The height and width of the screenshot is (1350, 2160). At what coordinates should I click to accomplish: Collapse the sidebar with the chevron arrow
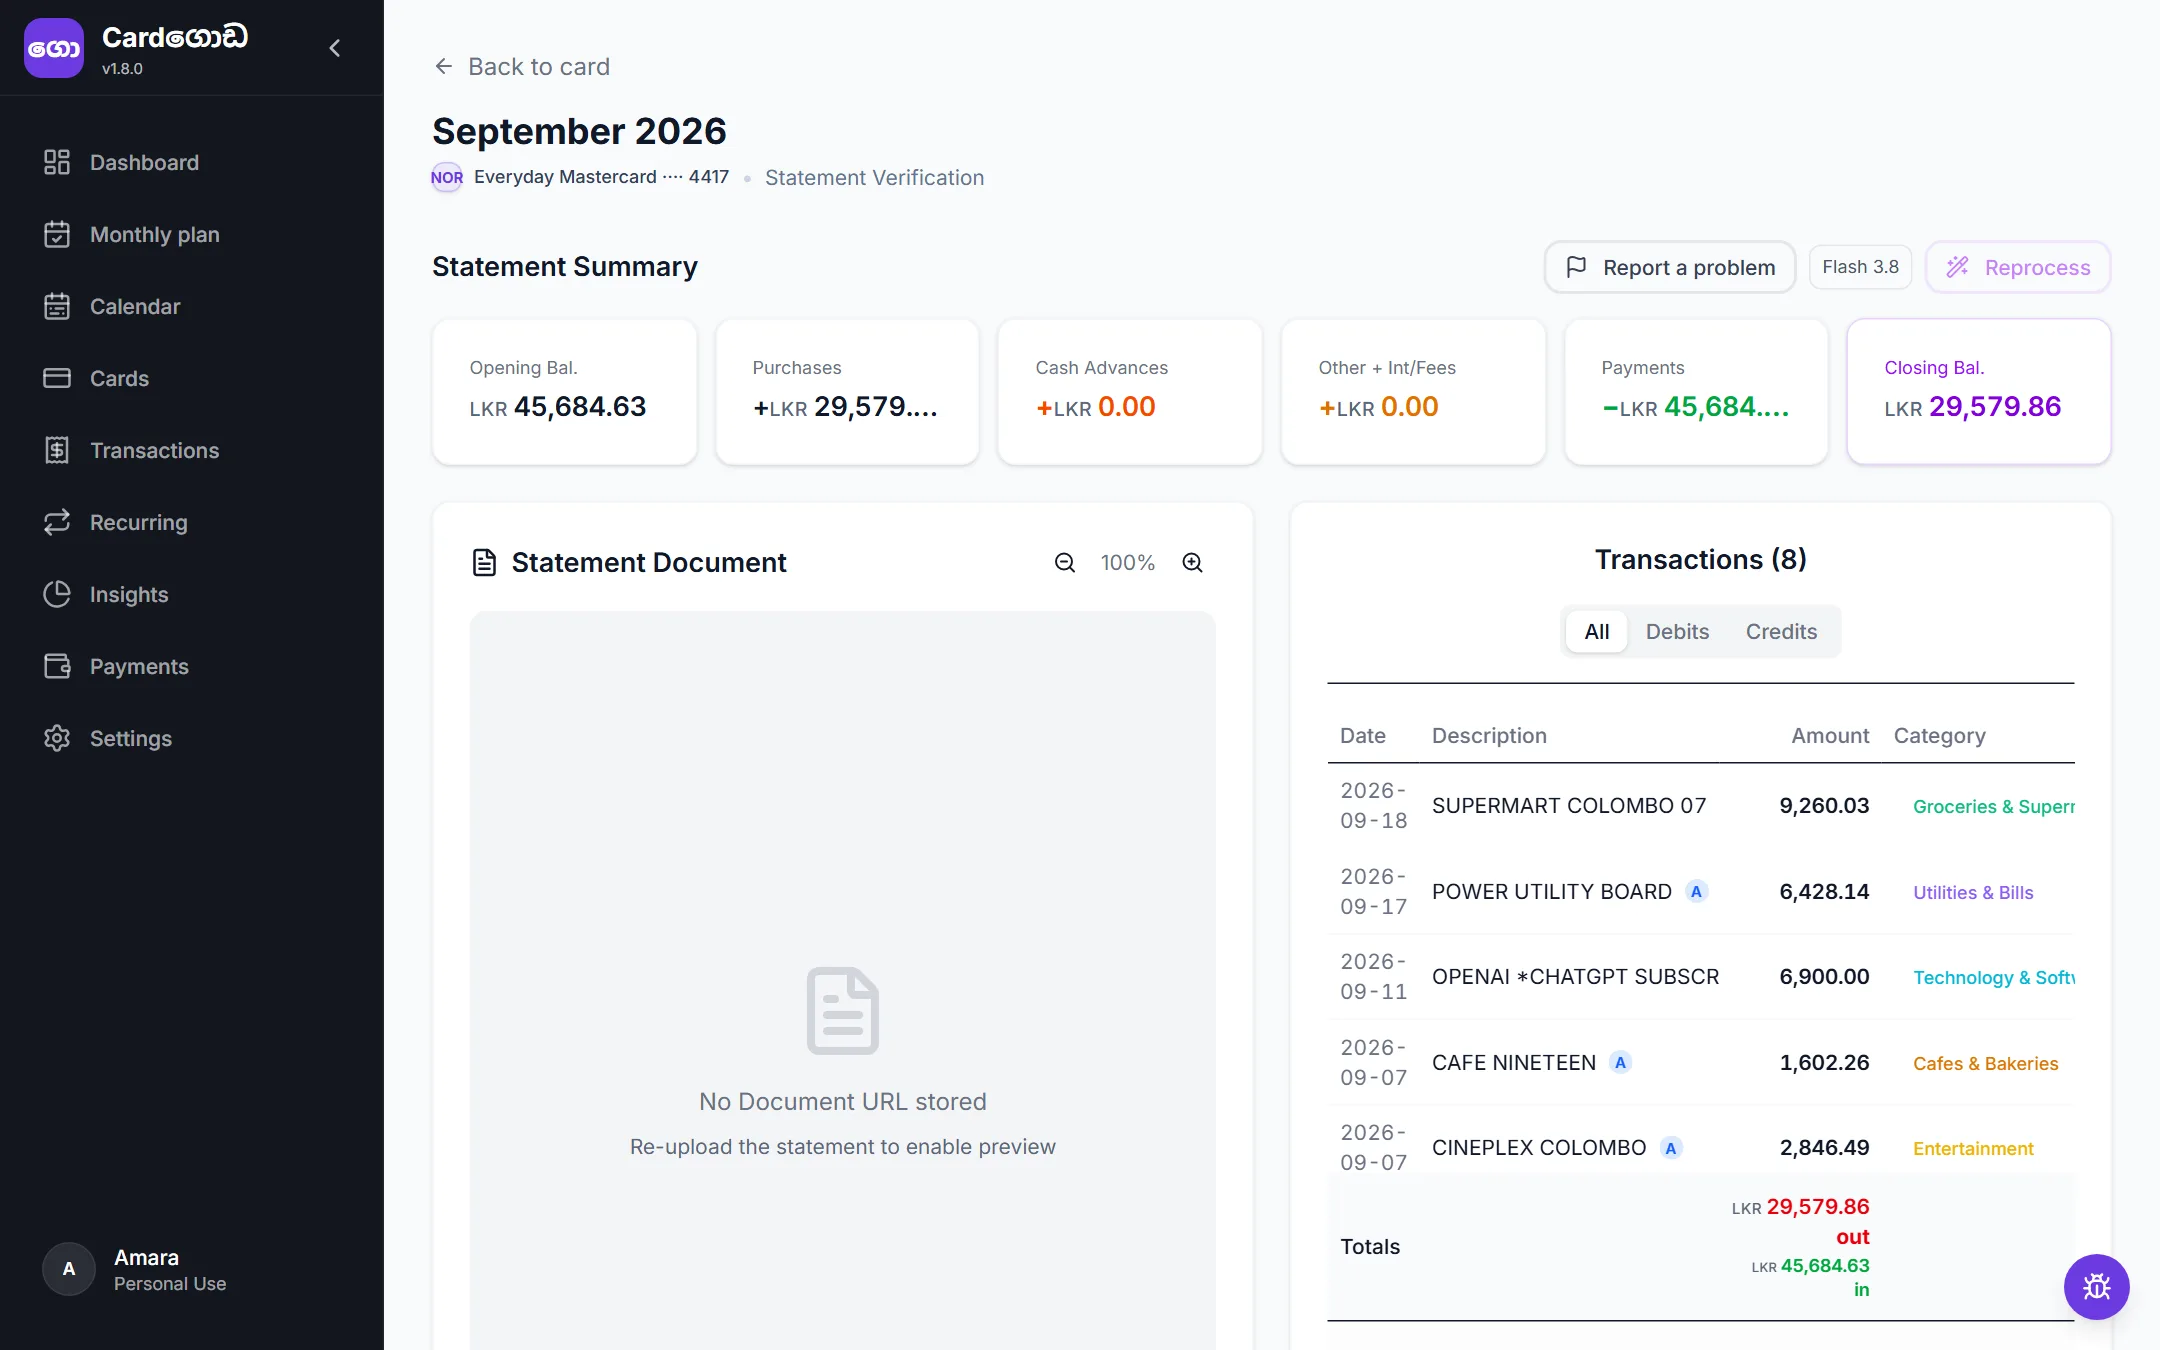[x=335, y=48]
